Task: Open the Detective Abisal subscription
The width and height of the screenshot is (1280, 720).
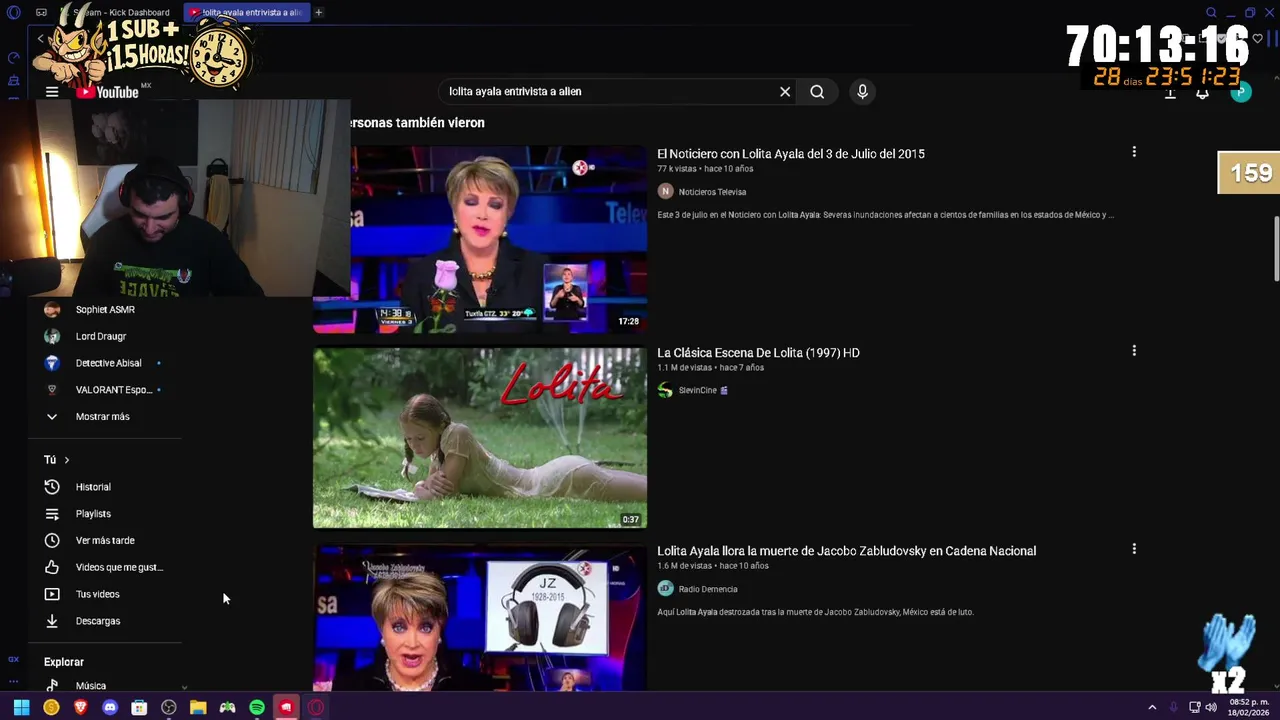Action: pos(108,363)
